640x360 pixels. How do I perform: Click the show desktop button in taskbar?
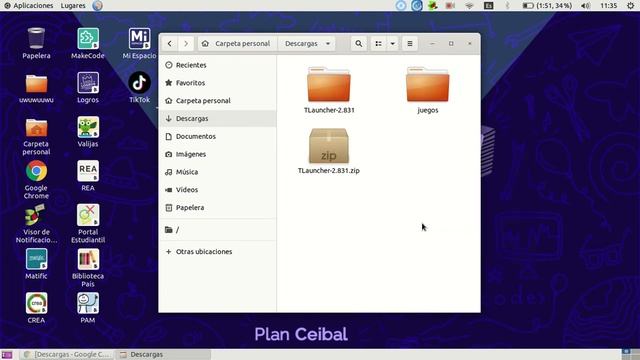6,354
